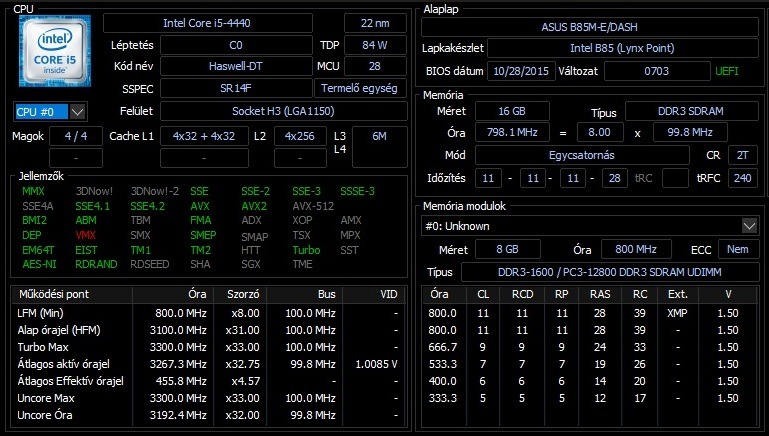Select the 666.7 MHz timing row
Image resolution: width=769 pixels, height=436 pixels.
click(x=590, y=347)
